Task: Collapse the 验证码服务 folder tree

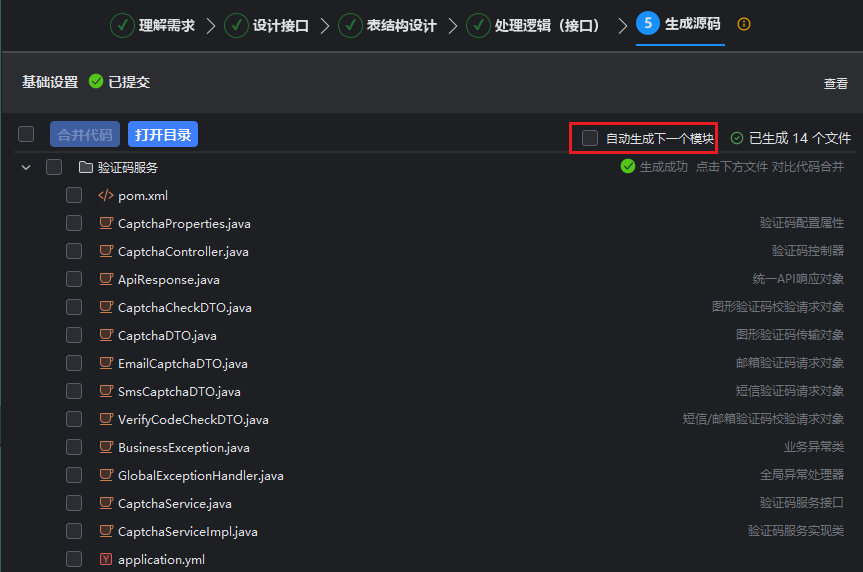Action: (x=26, y=167)
